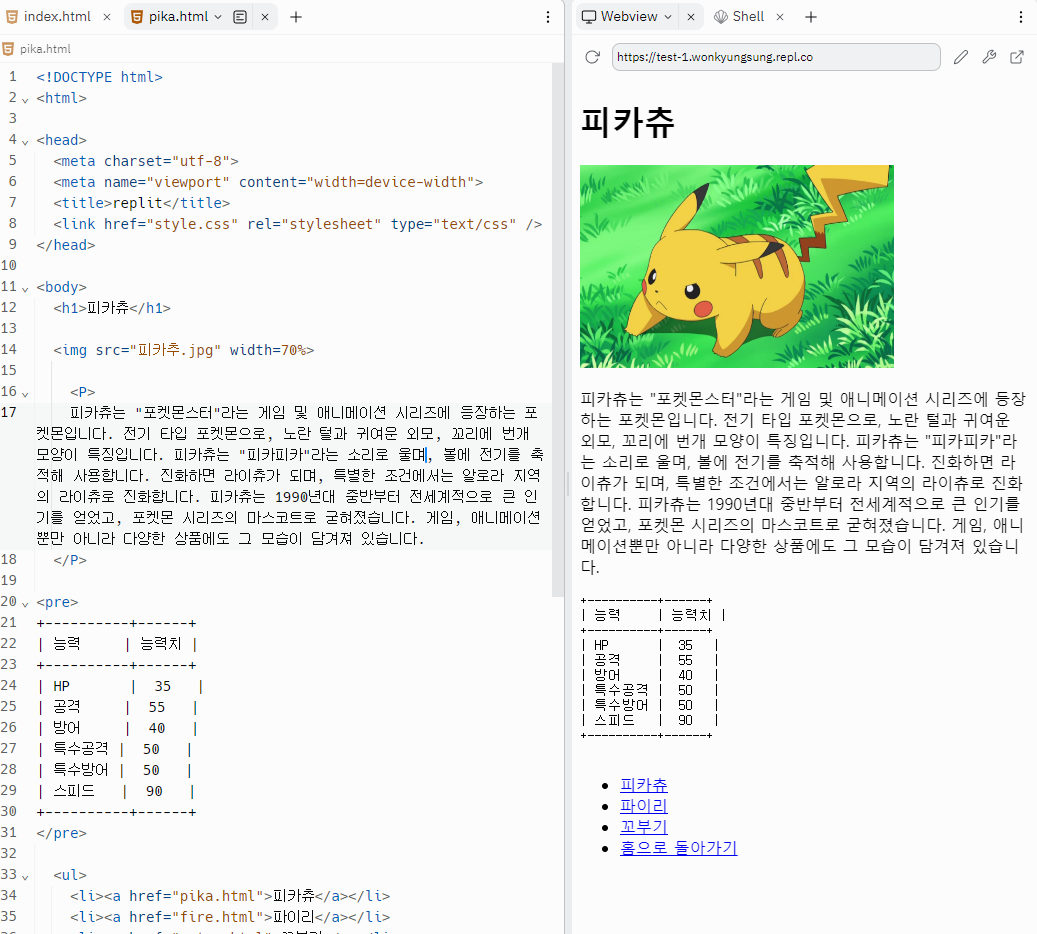This screenshot has width=1037, height=934.
Task: Close the Webview tab
Action: pyautogui.click(x=690, y=17)
